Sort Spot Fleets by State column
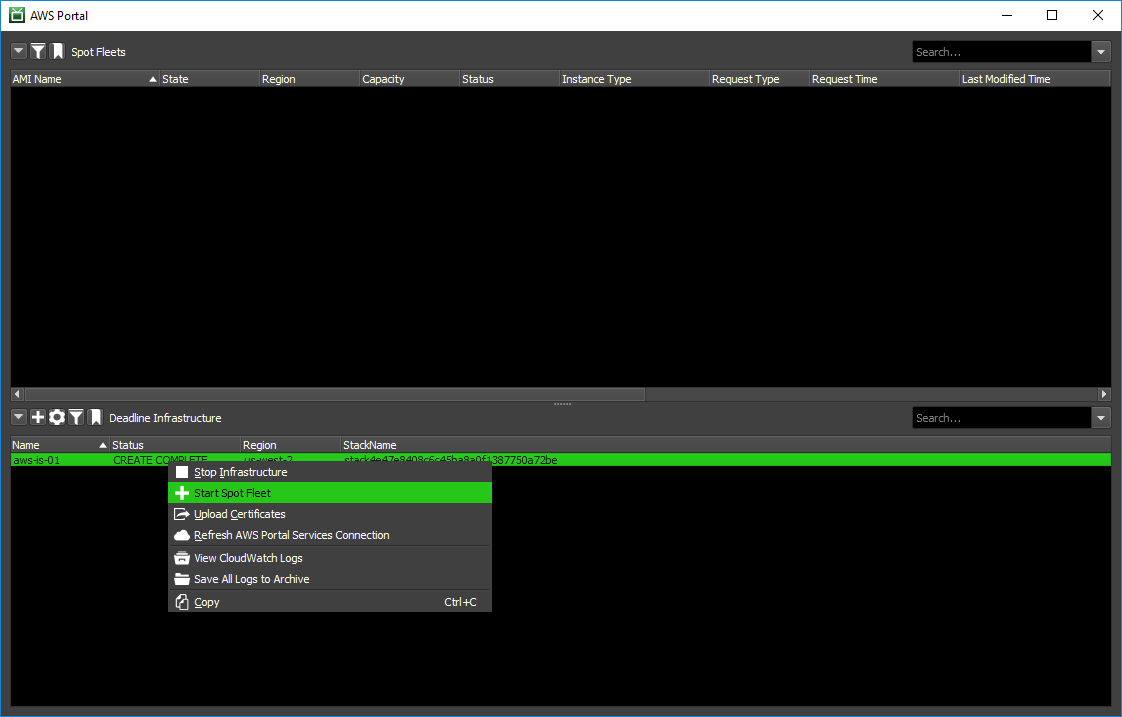 point(209,79)
